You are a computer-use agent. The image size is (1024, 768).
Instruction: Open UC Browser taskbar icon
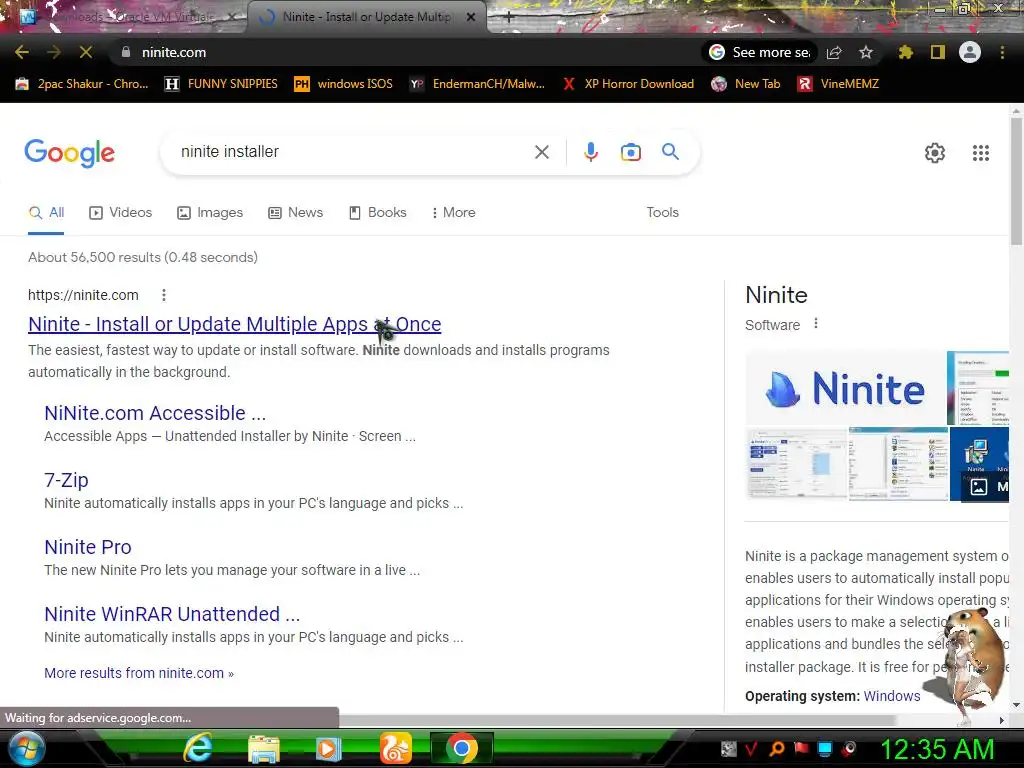[x=396, y=748]
